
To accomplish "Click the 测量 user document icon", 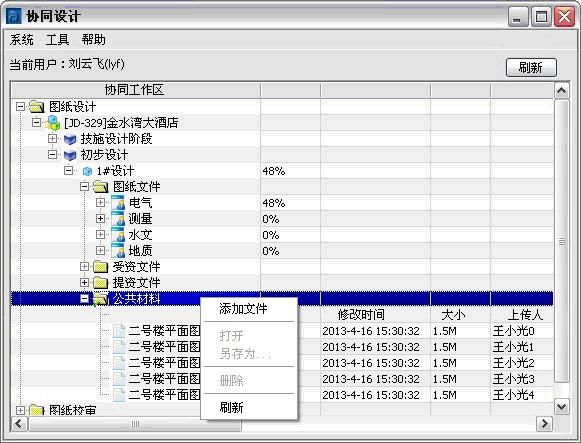I will coord(118,219).
